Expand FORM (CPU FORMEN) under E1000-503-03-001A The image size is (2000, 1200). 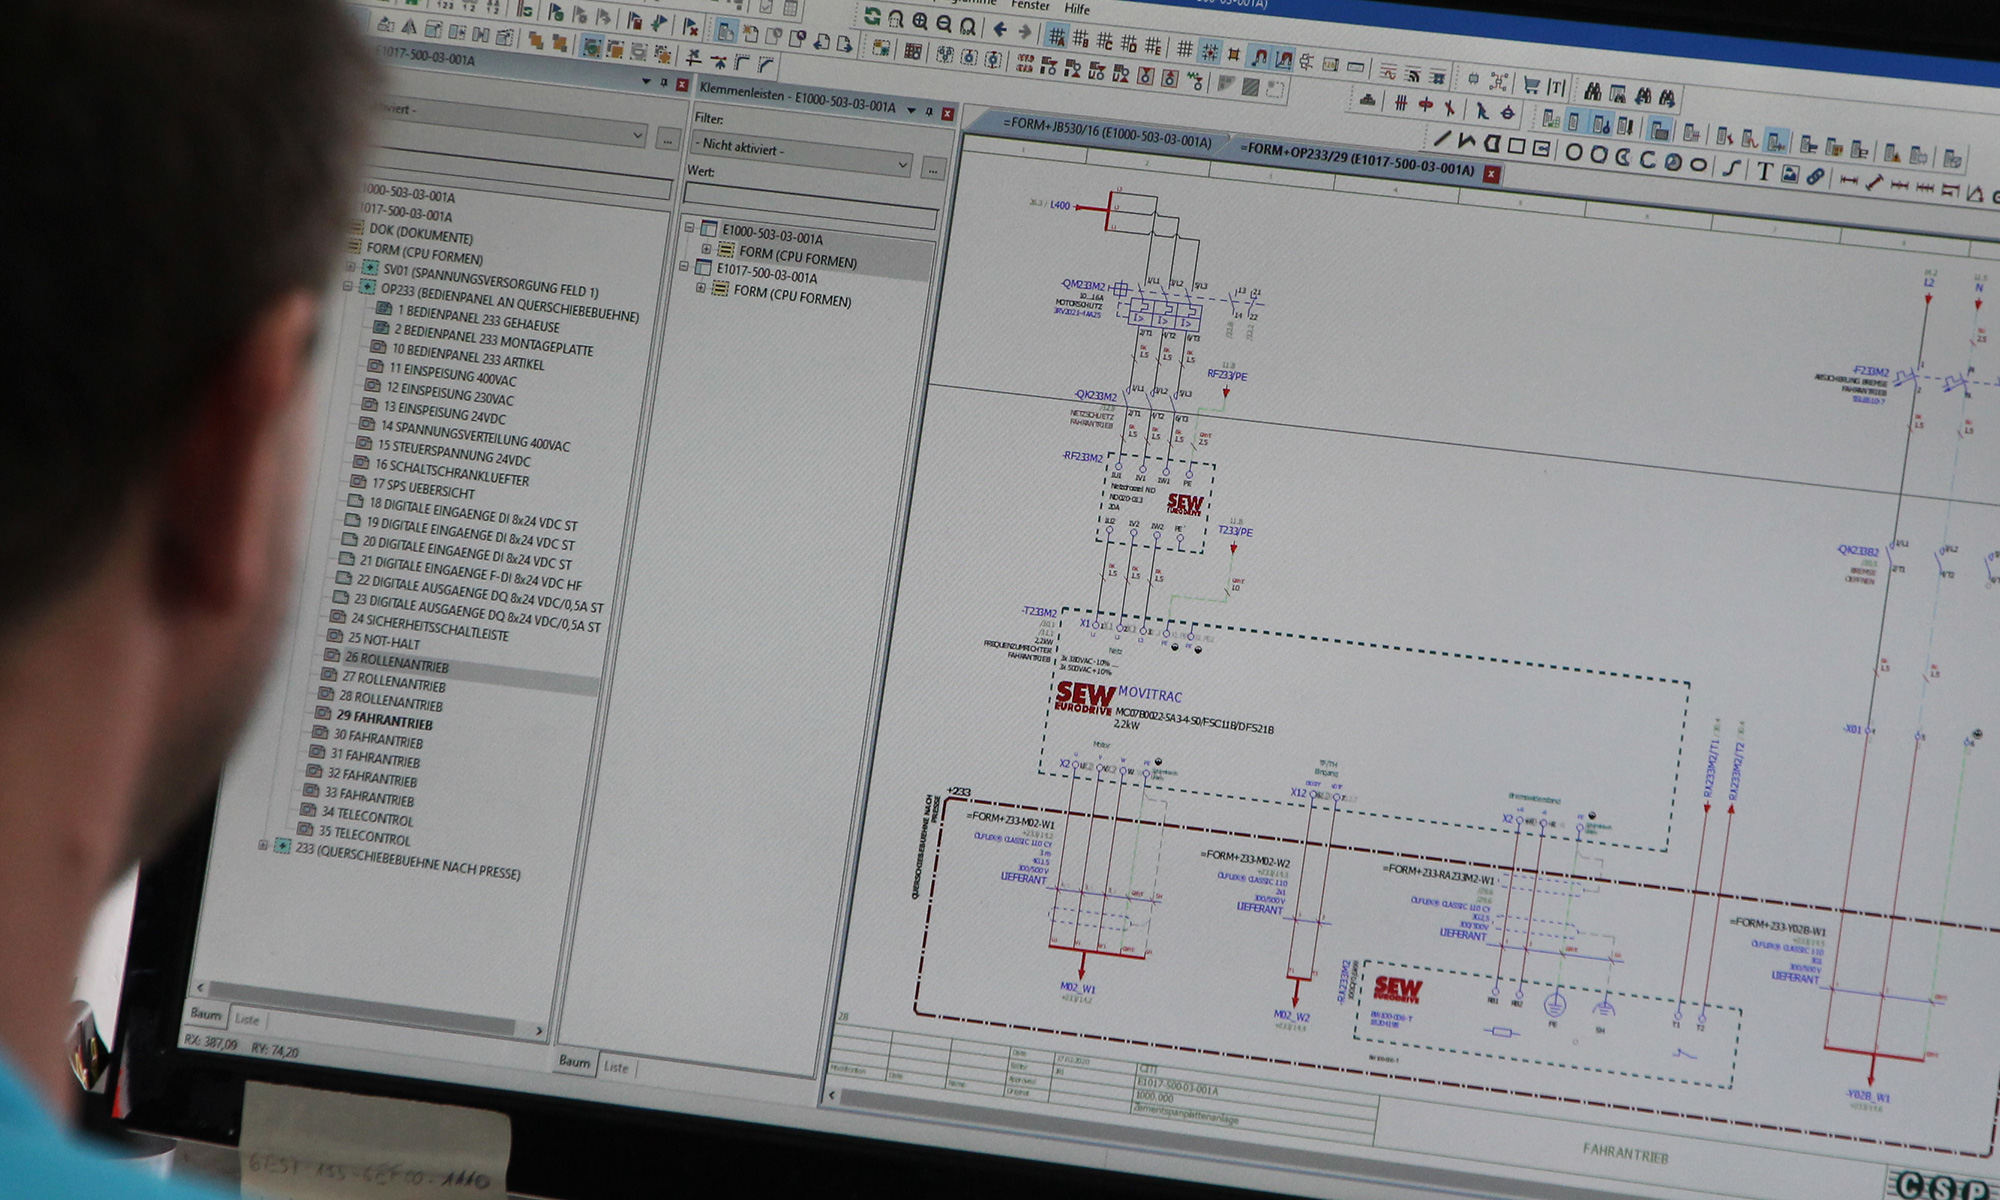tap(706, 249)
